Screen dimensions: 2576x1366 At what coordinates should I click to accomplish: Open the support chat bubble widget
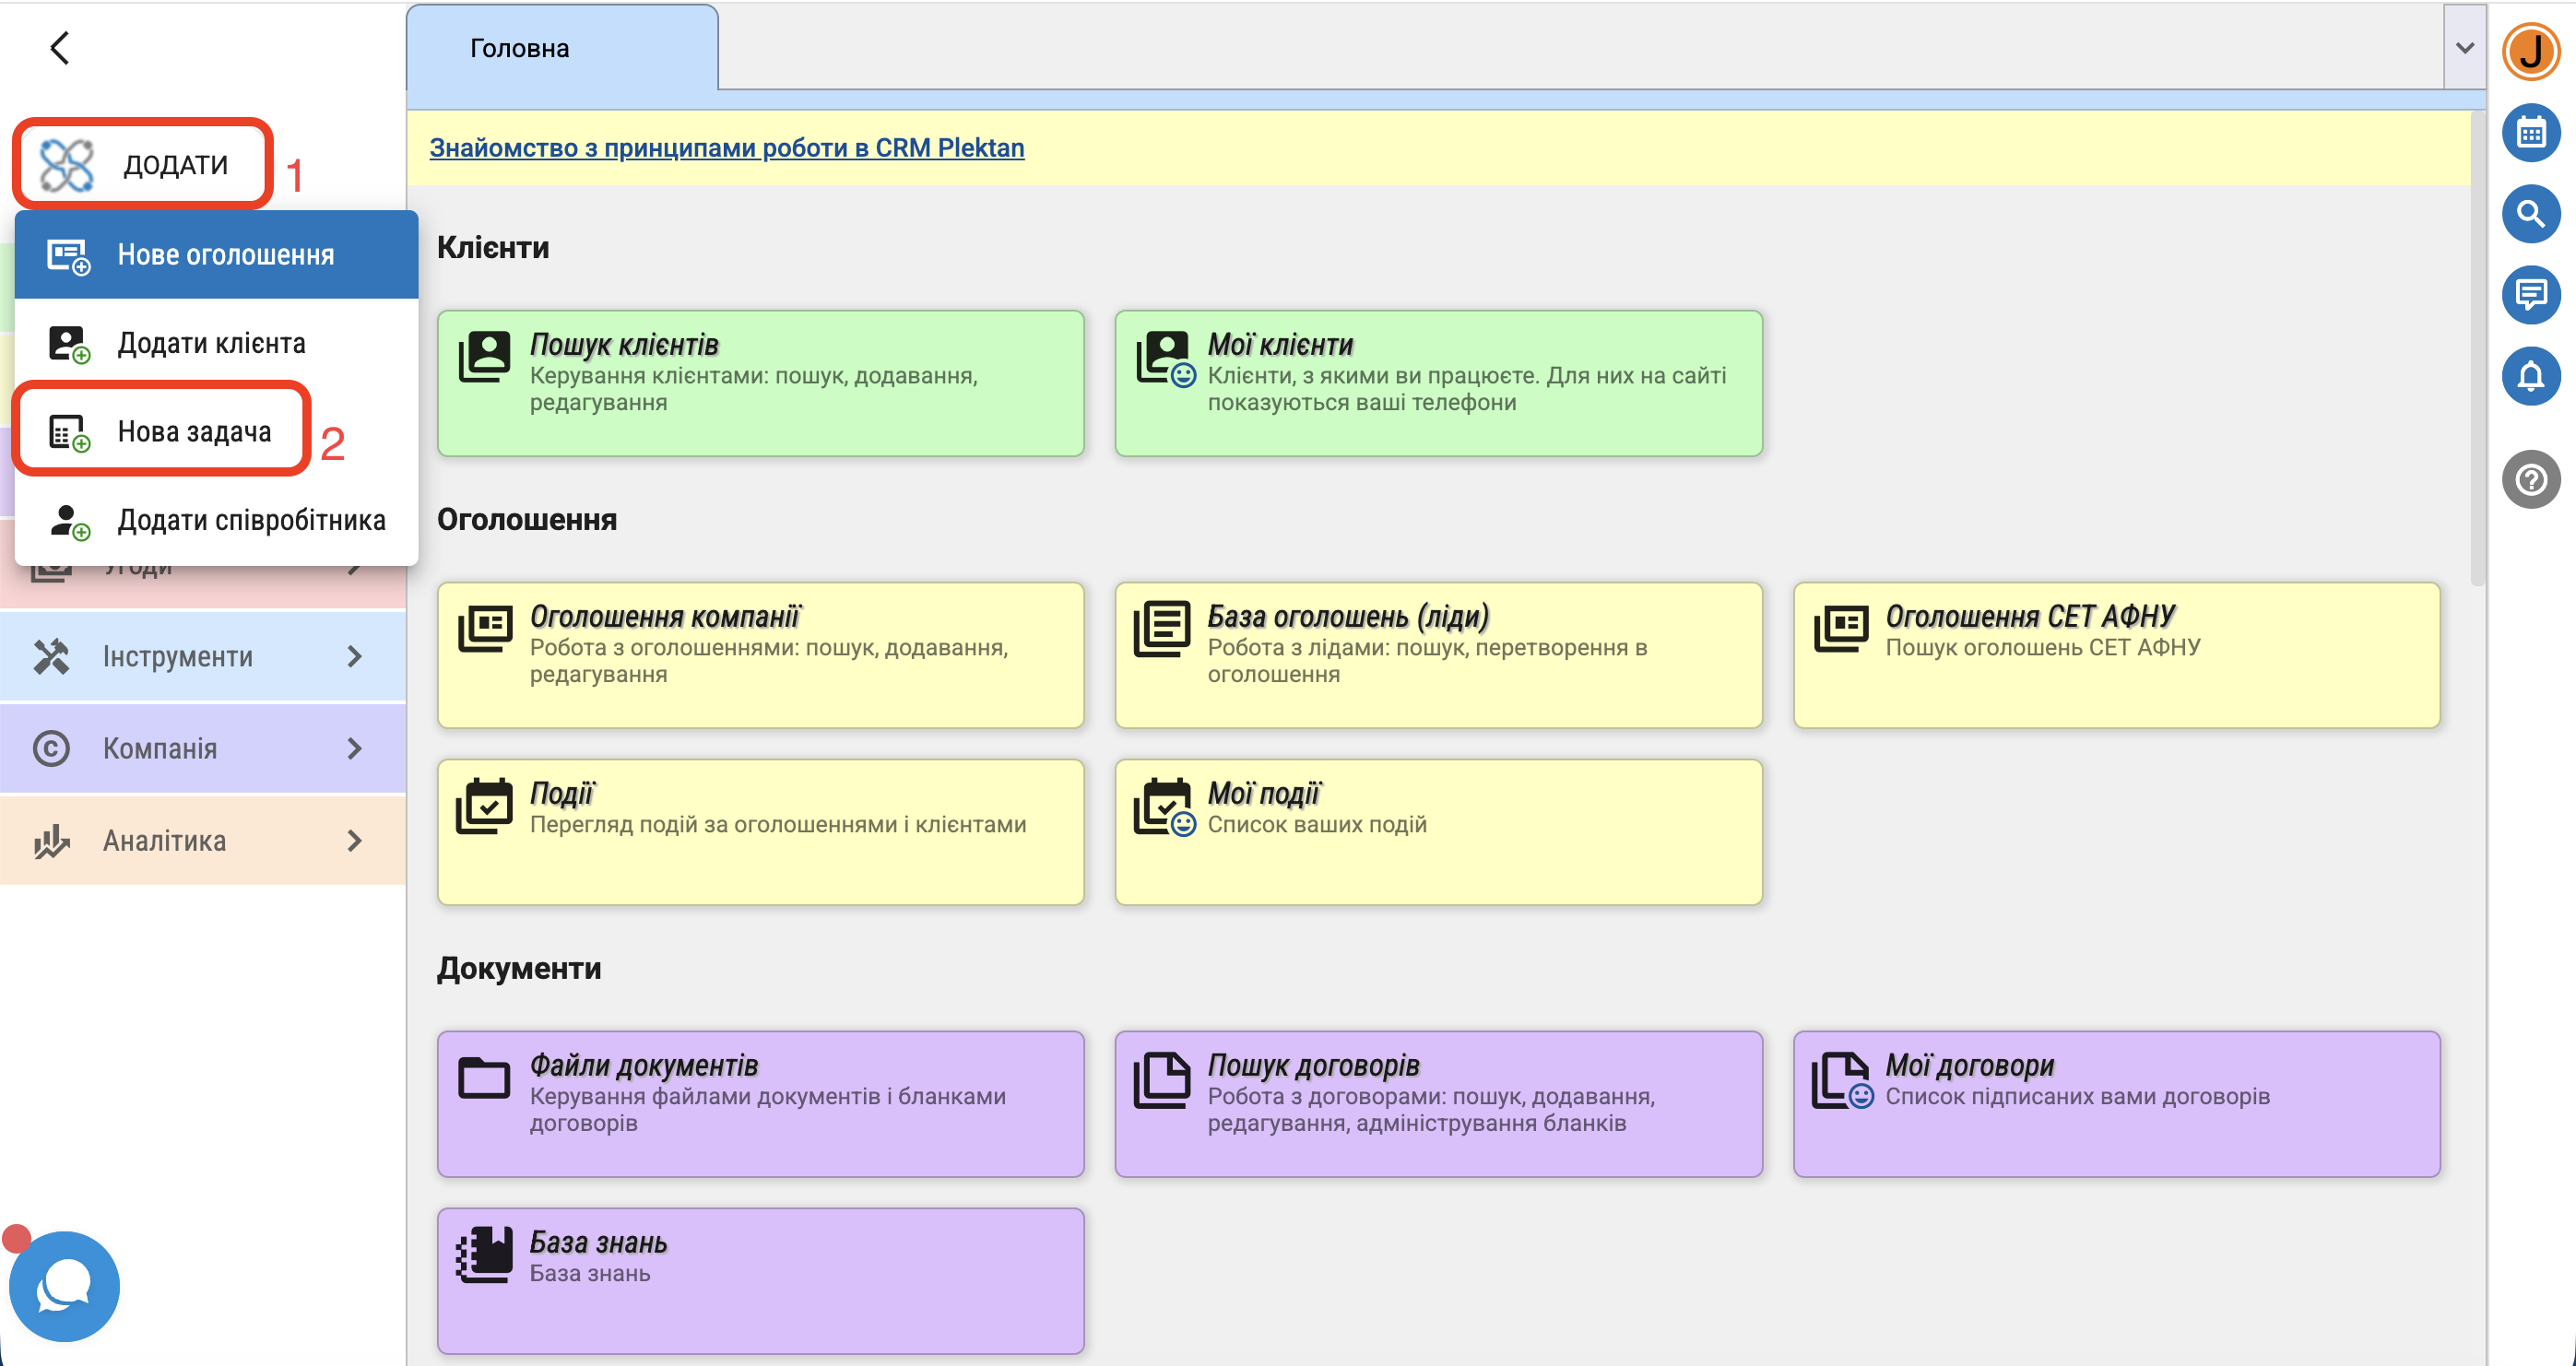point(65,1286)
